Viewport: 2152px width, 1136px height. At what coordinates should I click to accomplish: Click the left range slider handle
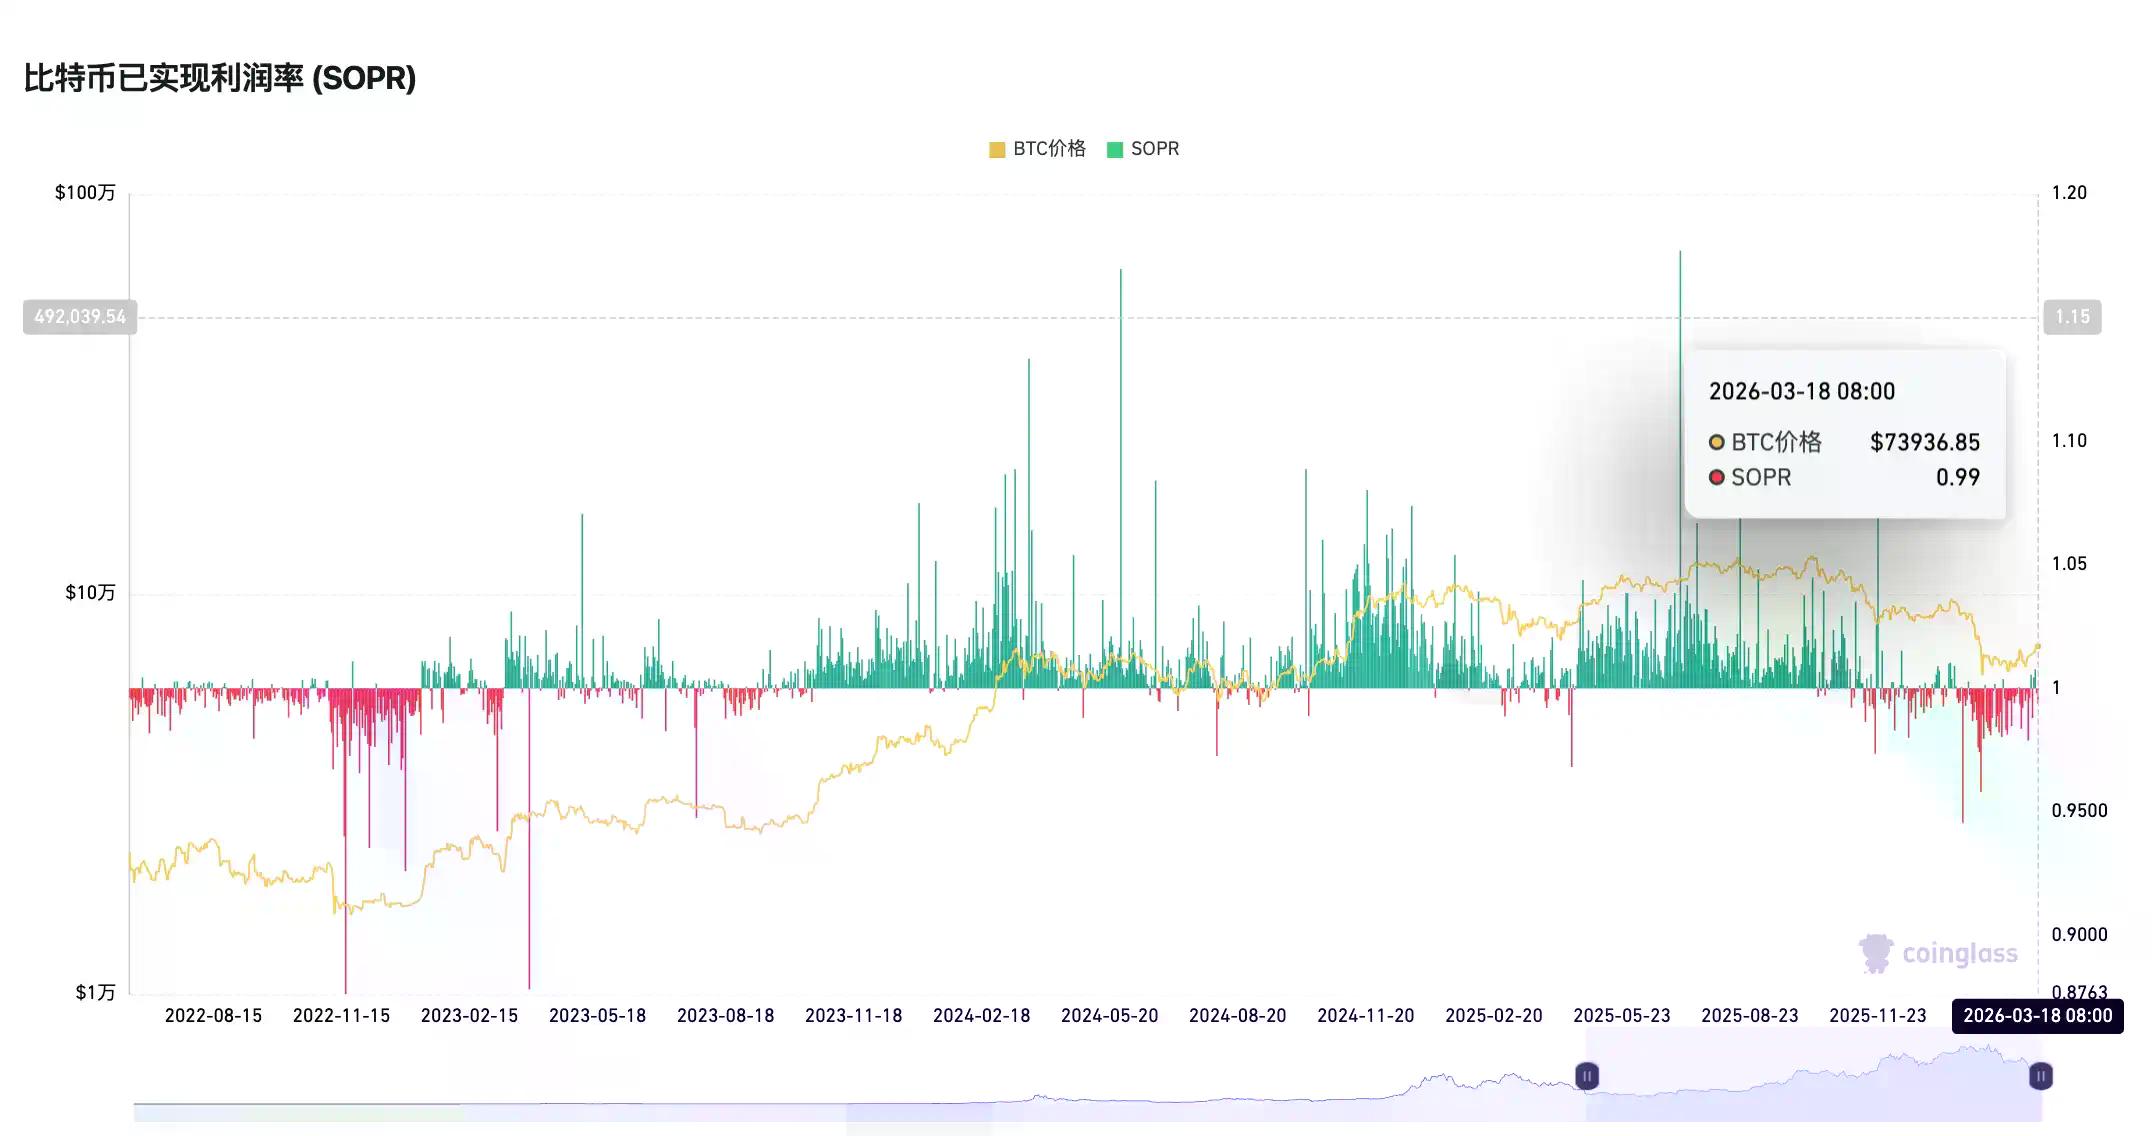click(1587, 1076)
